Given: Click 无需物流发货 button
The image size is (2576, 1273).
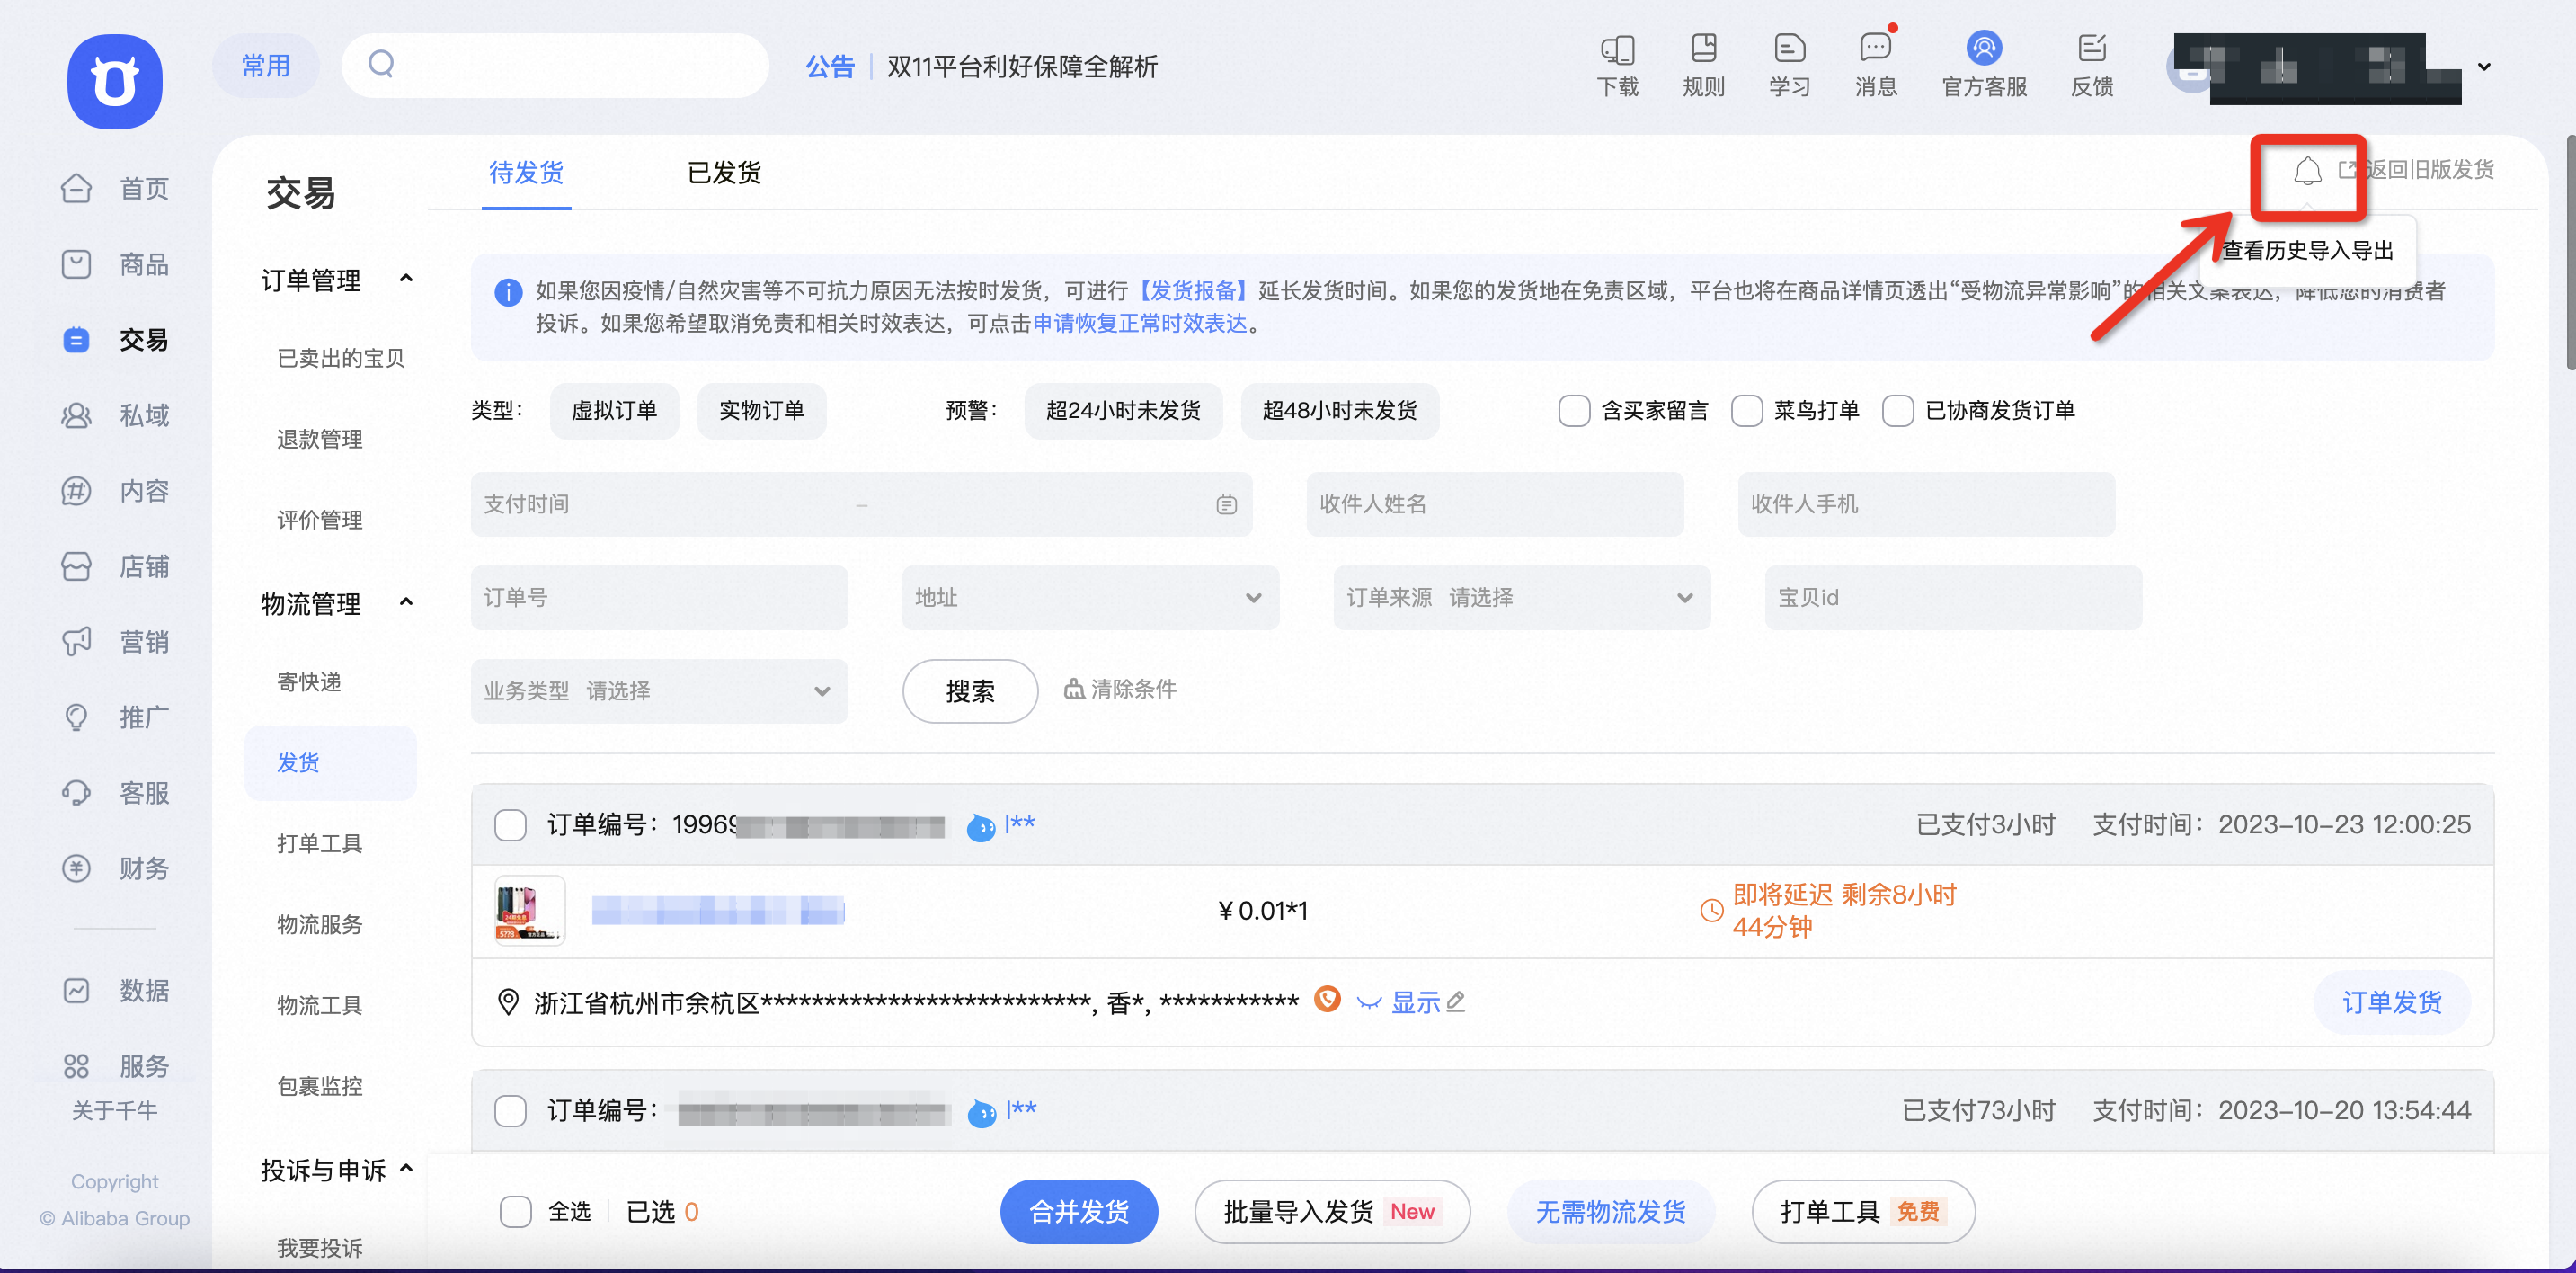Looking at the screenshot, I should click(x=1610, y=1212).
